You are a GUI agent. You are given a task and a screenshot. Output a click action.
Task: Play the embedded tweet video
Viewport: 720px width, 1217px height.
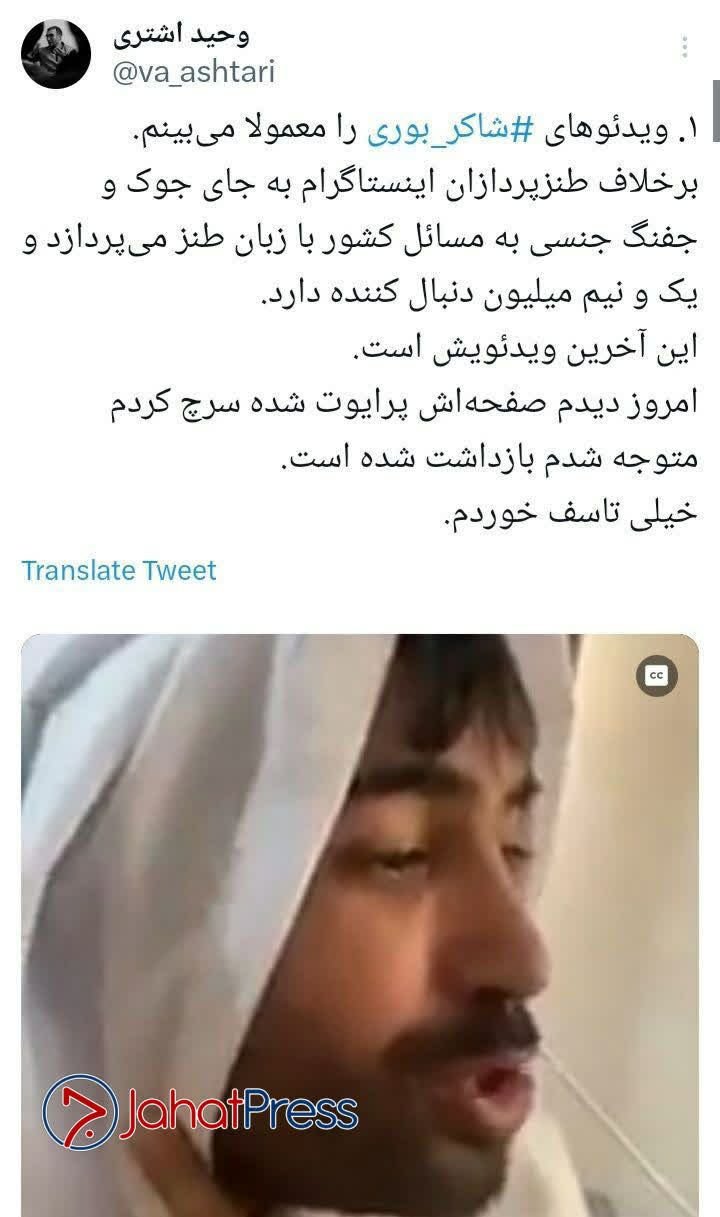360,925
